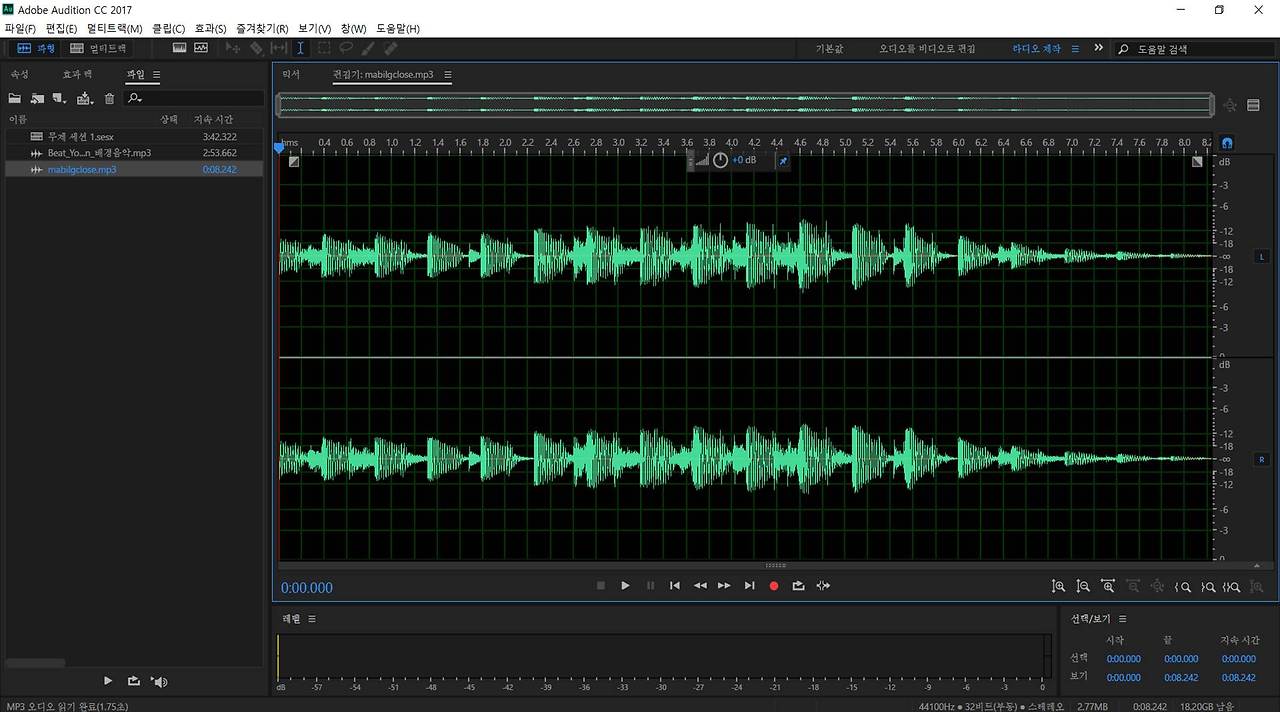Open the Files panel menu
Viewport: 1280px width, 712px height.
pos(157,75)
